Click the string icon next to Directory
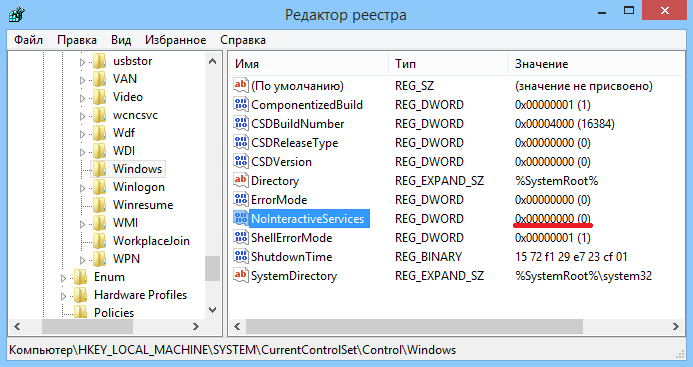693x367 pixels. coord(241,180)
